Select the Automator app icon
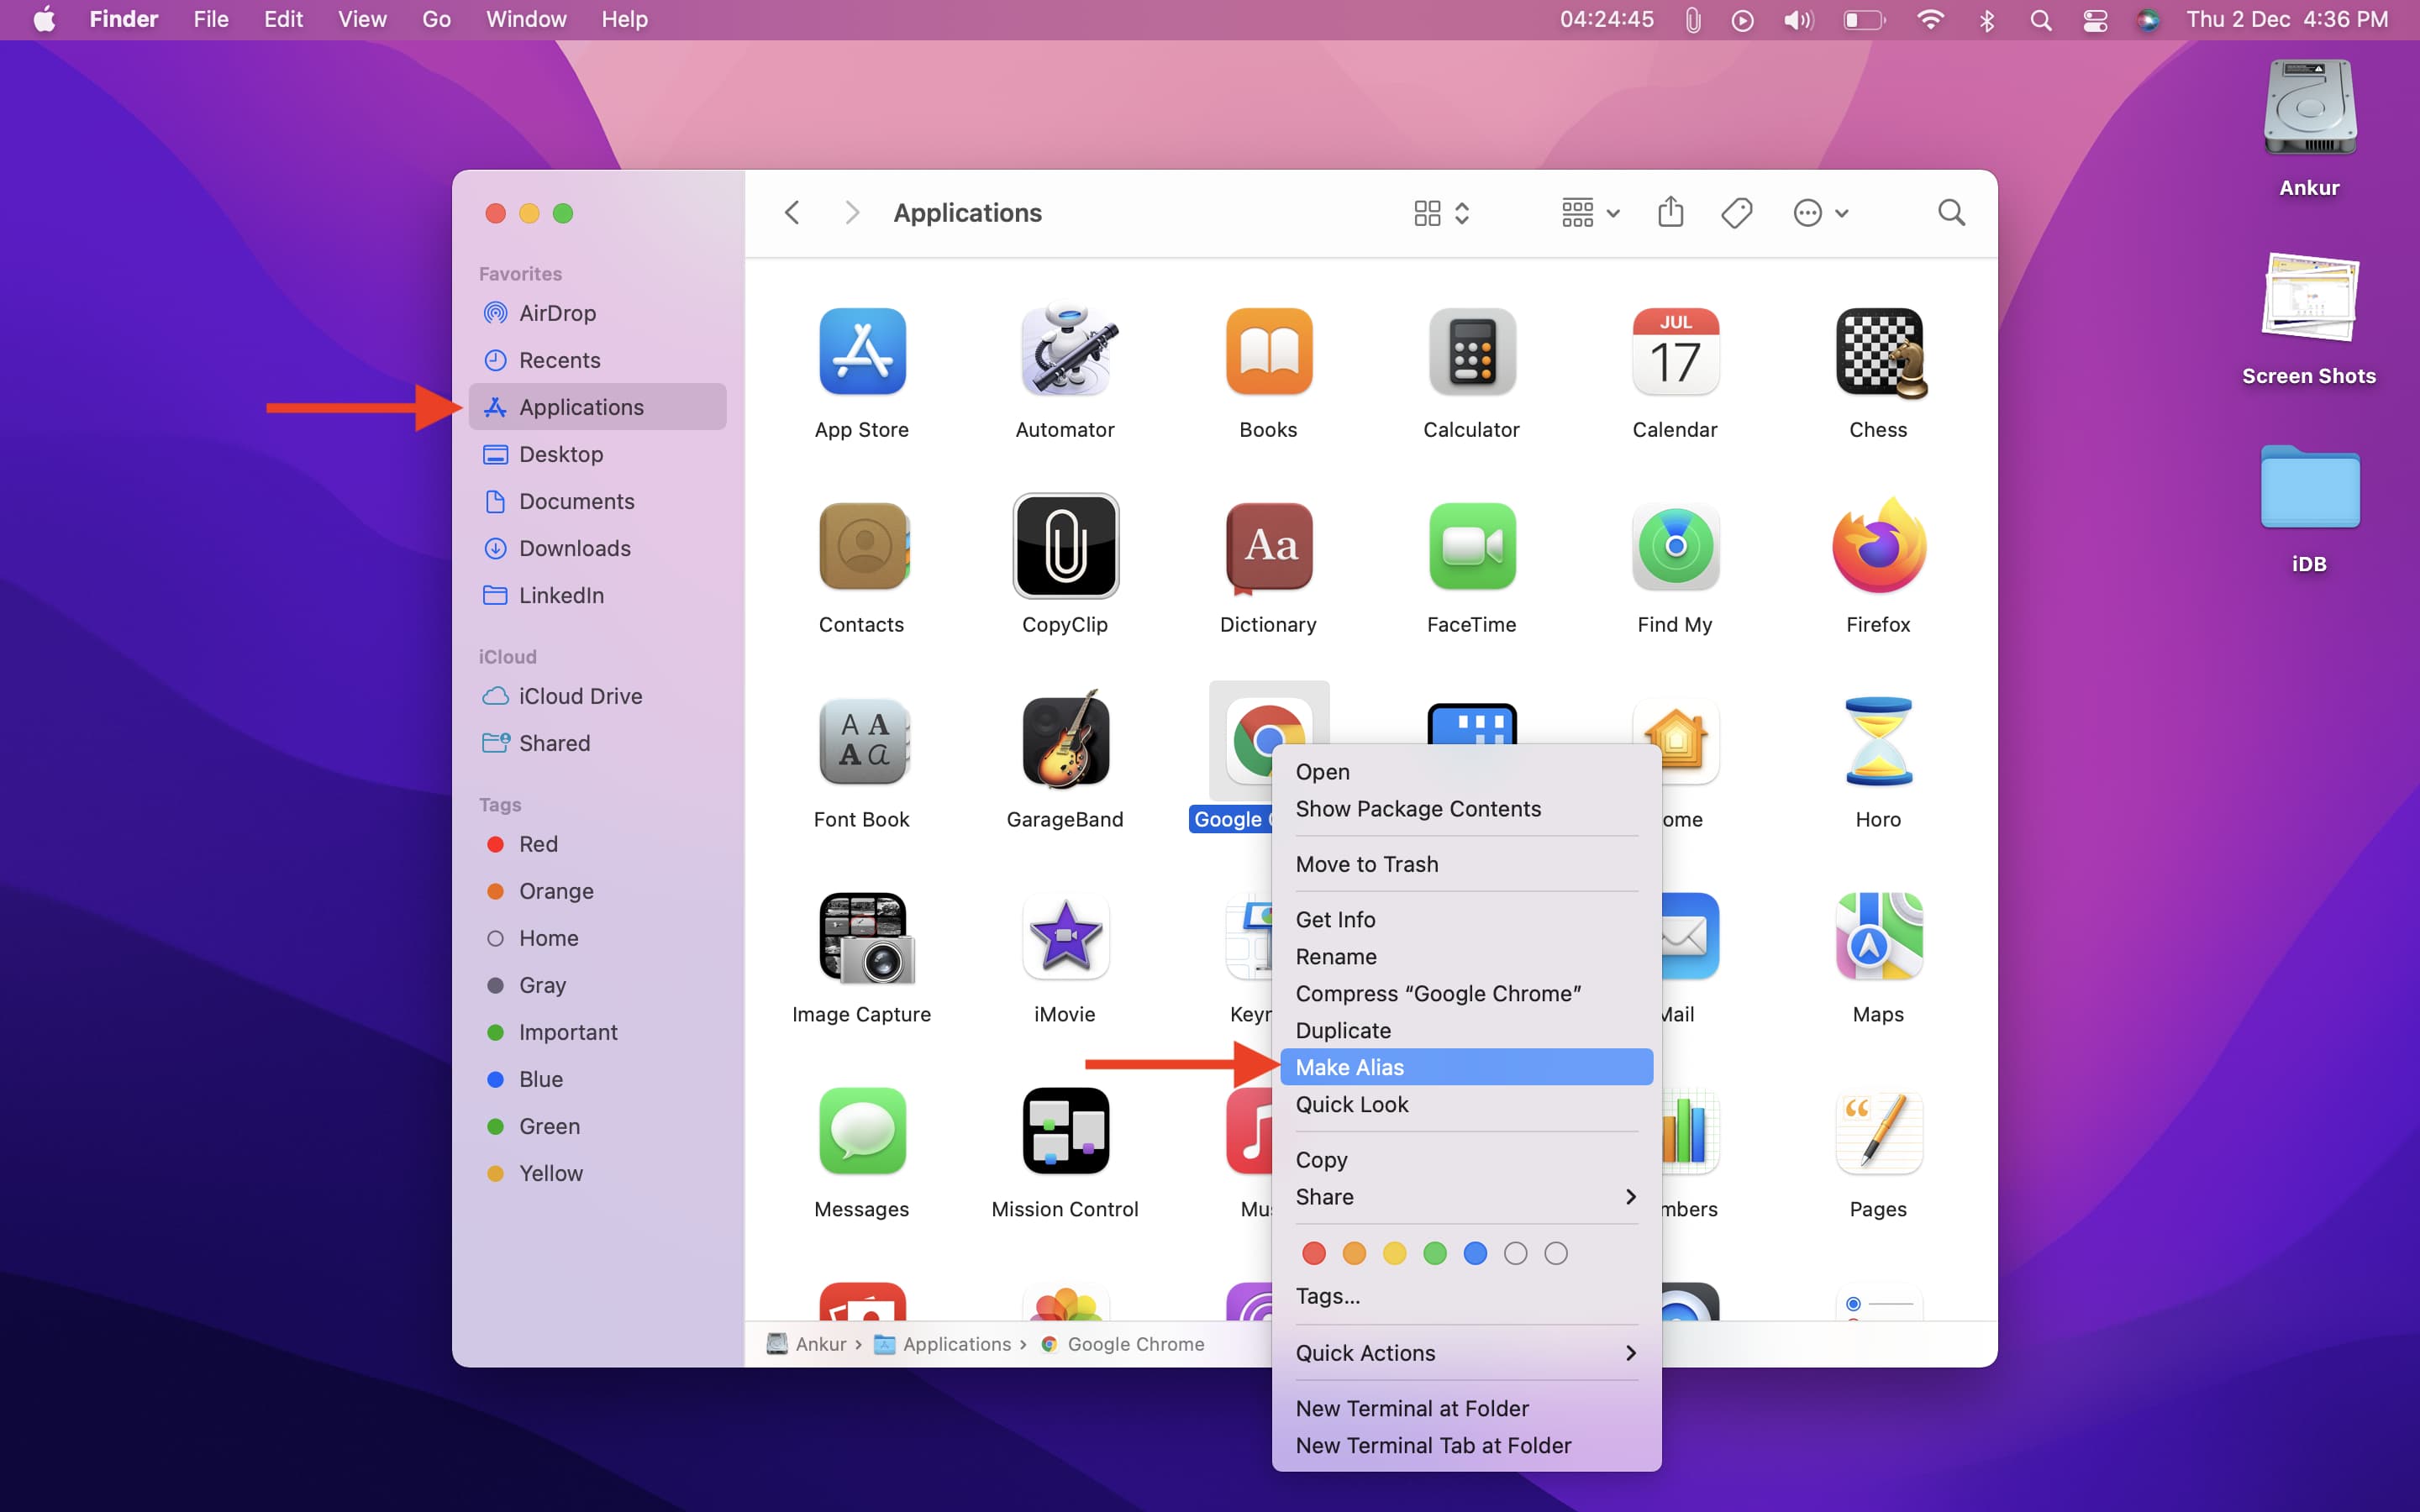The width and height of the screenshot is (2420, 1512). click(x=1066, y=350)
